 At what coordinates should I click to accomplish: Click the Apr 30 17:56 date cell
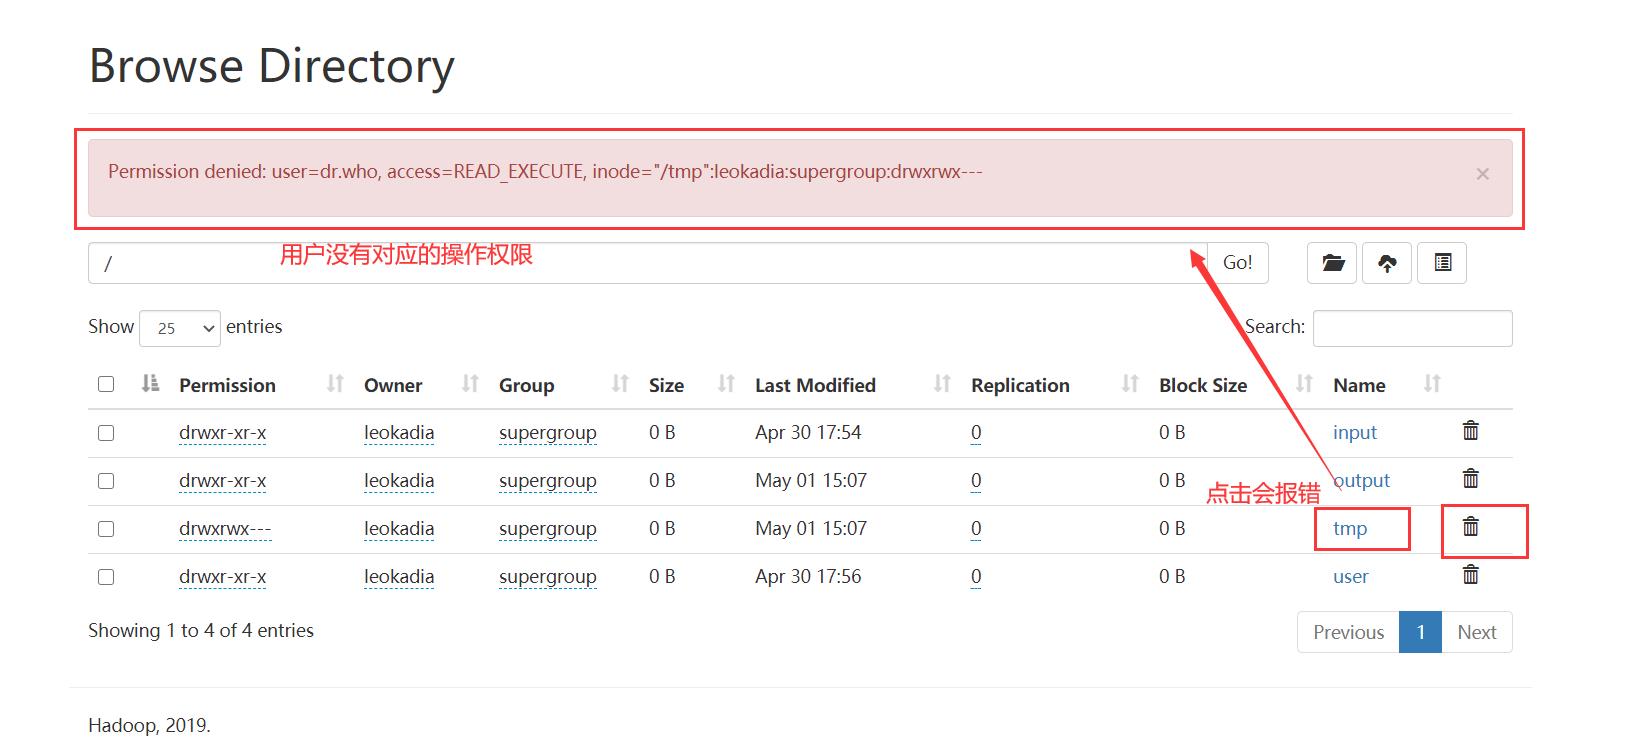click(x=808, y=576)
